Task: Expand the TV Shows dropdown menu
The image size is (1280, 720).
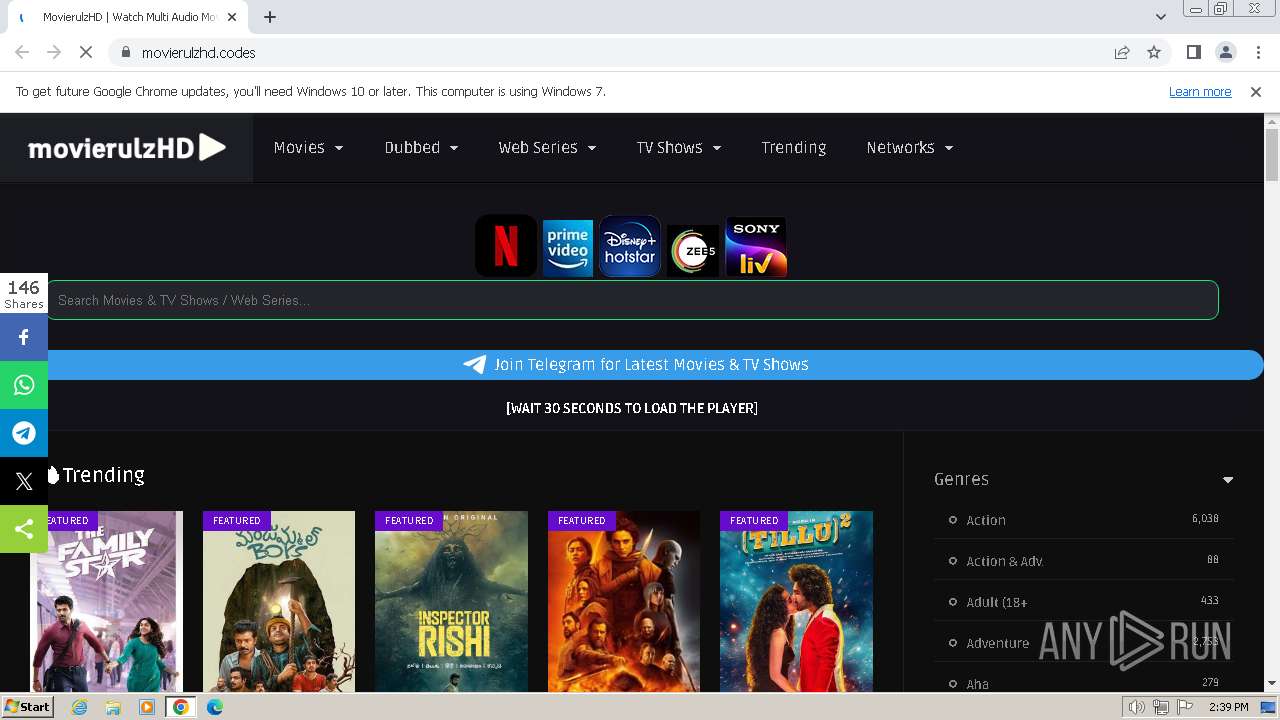Action: click(678, 147)
